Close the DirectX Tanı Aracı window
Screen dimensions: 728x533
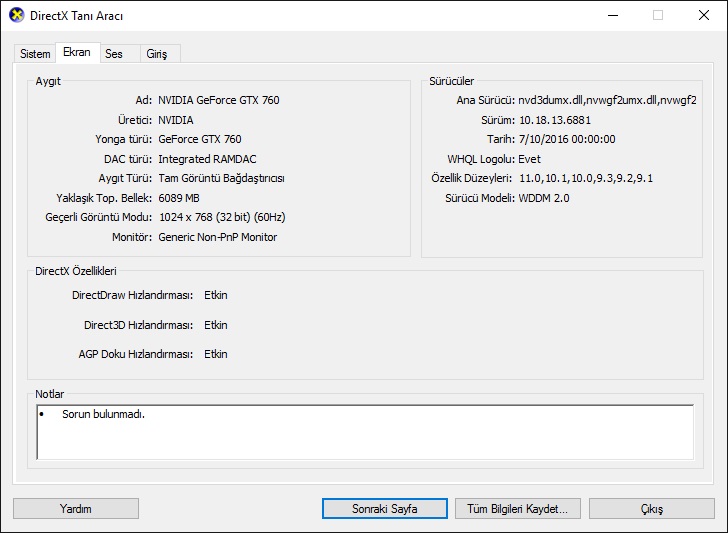pos(704,15)
